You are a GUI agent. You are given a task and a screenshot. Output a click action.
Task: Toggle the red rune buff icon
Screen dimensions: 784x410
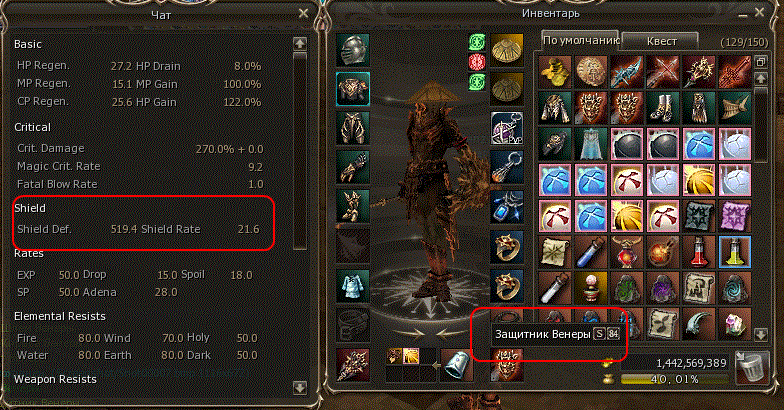coord(477,62)
